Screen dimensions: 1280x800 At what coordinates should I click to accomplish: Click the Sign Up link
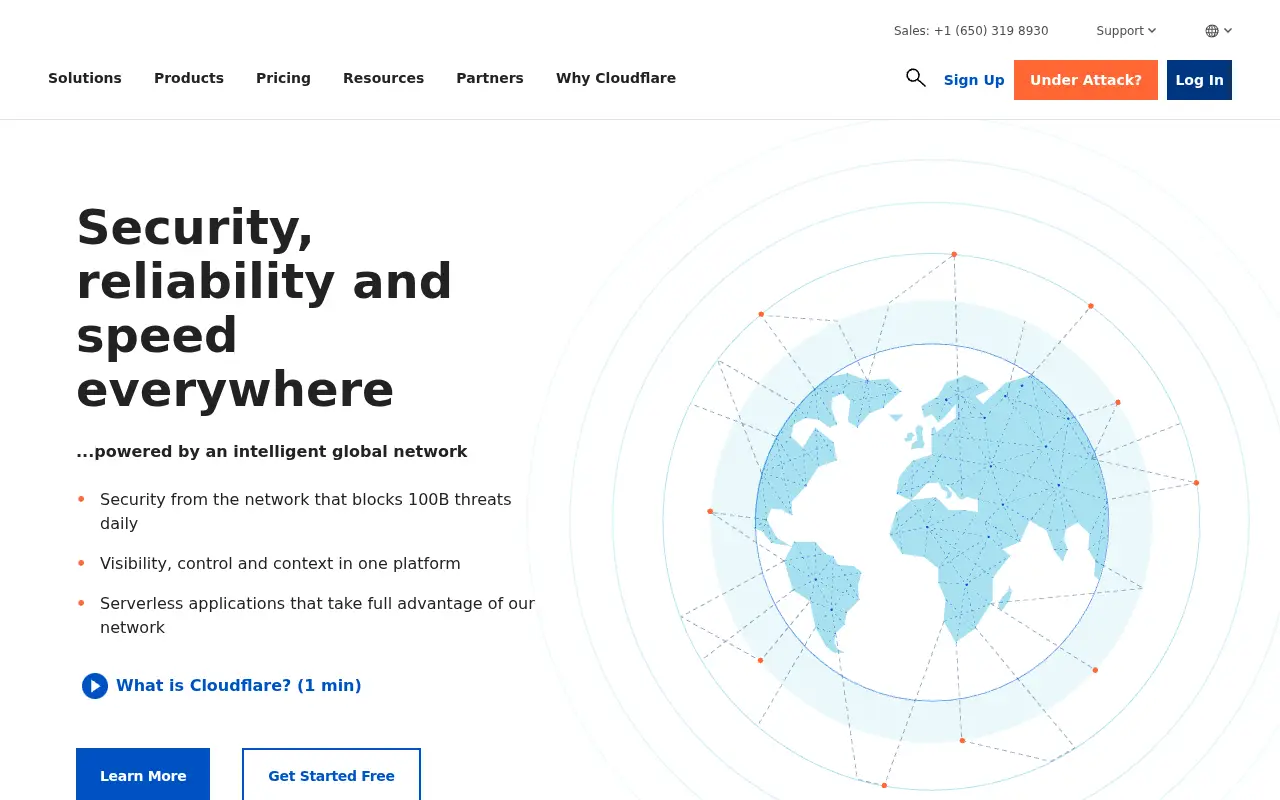[974, 80]
